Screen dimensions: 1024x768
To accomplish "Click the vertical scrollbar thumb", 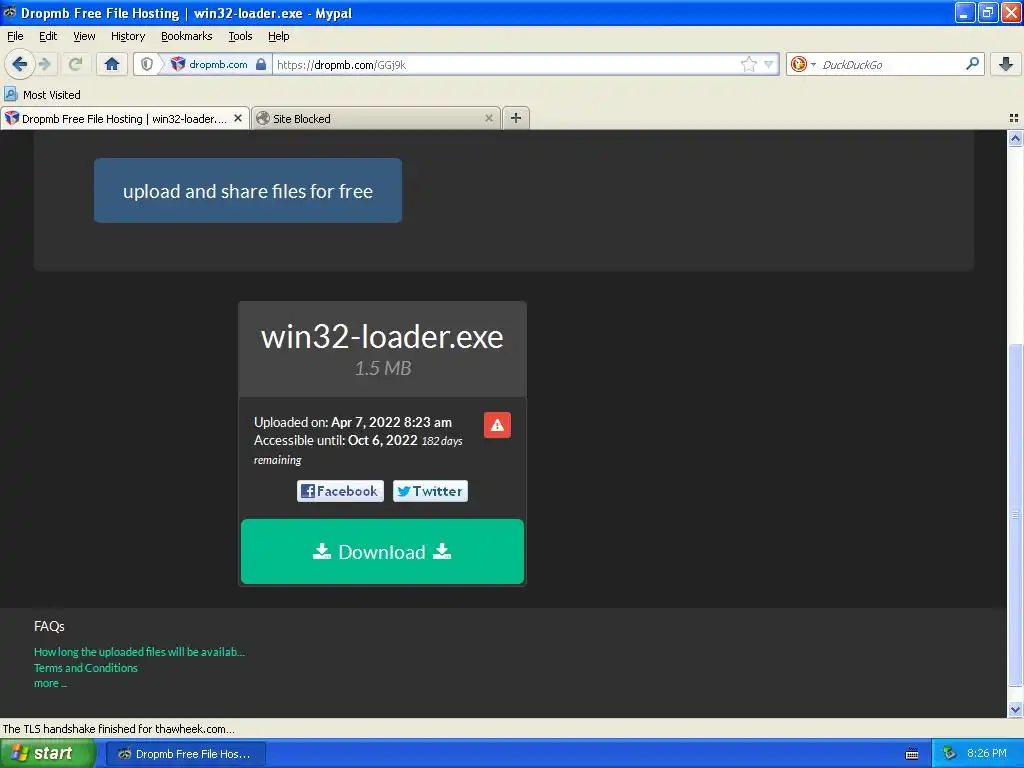I will point(1015,515).
